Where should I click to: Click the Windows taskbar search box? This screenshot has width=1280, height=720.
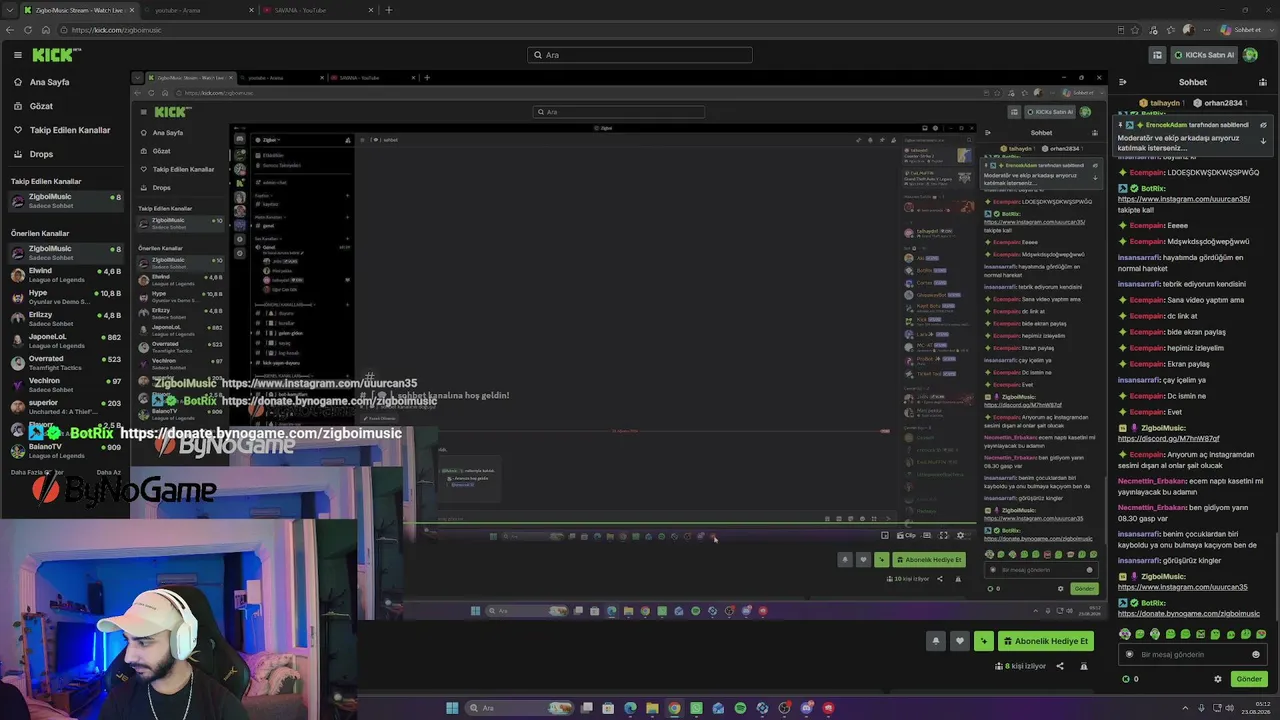pos(519,708)
